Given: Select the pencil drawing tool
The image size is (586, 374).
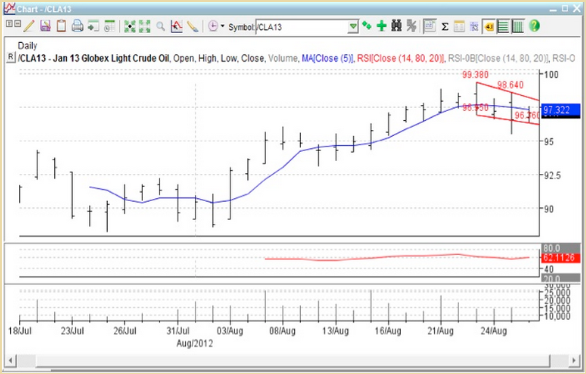Looking at the screenshot, I should (x=29, y=26).
